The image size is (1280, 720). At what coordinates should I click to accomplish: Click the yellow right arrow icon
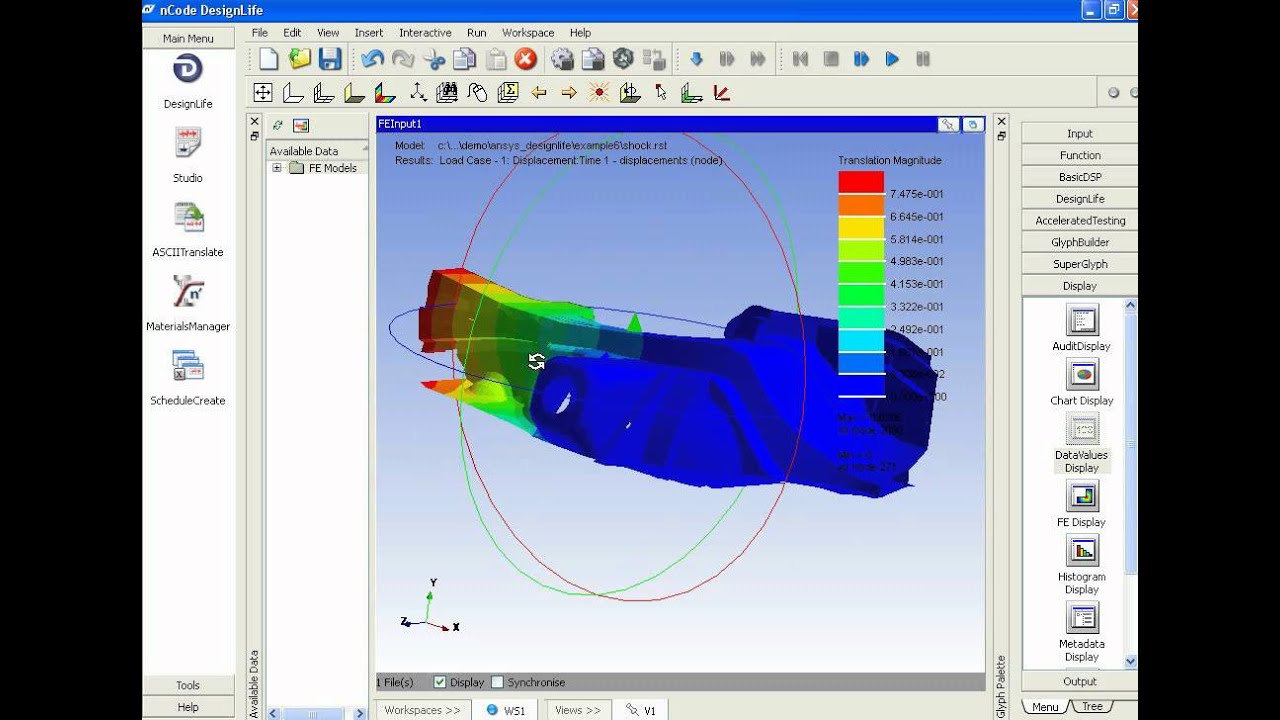pyautogui.click(x=569, y=93)
